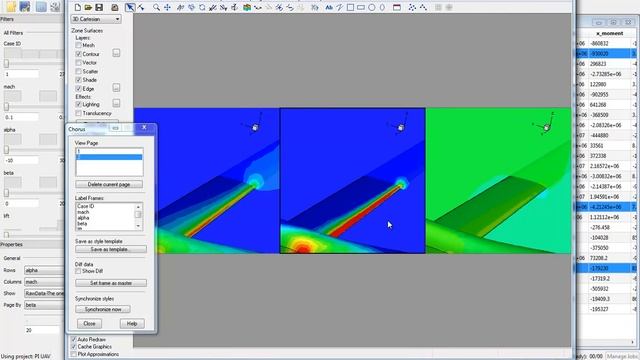The image size is (640, 360).
Task: Select the arrow Selector tool
Action: coord(130,7)
